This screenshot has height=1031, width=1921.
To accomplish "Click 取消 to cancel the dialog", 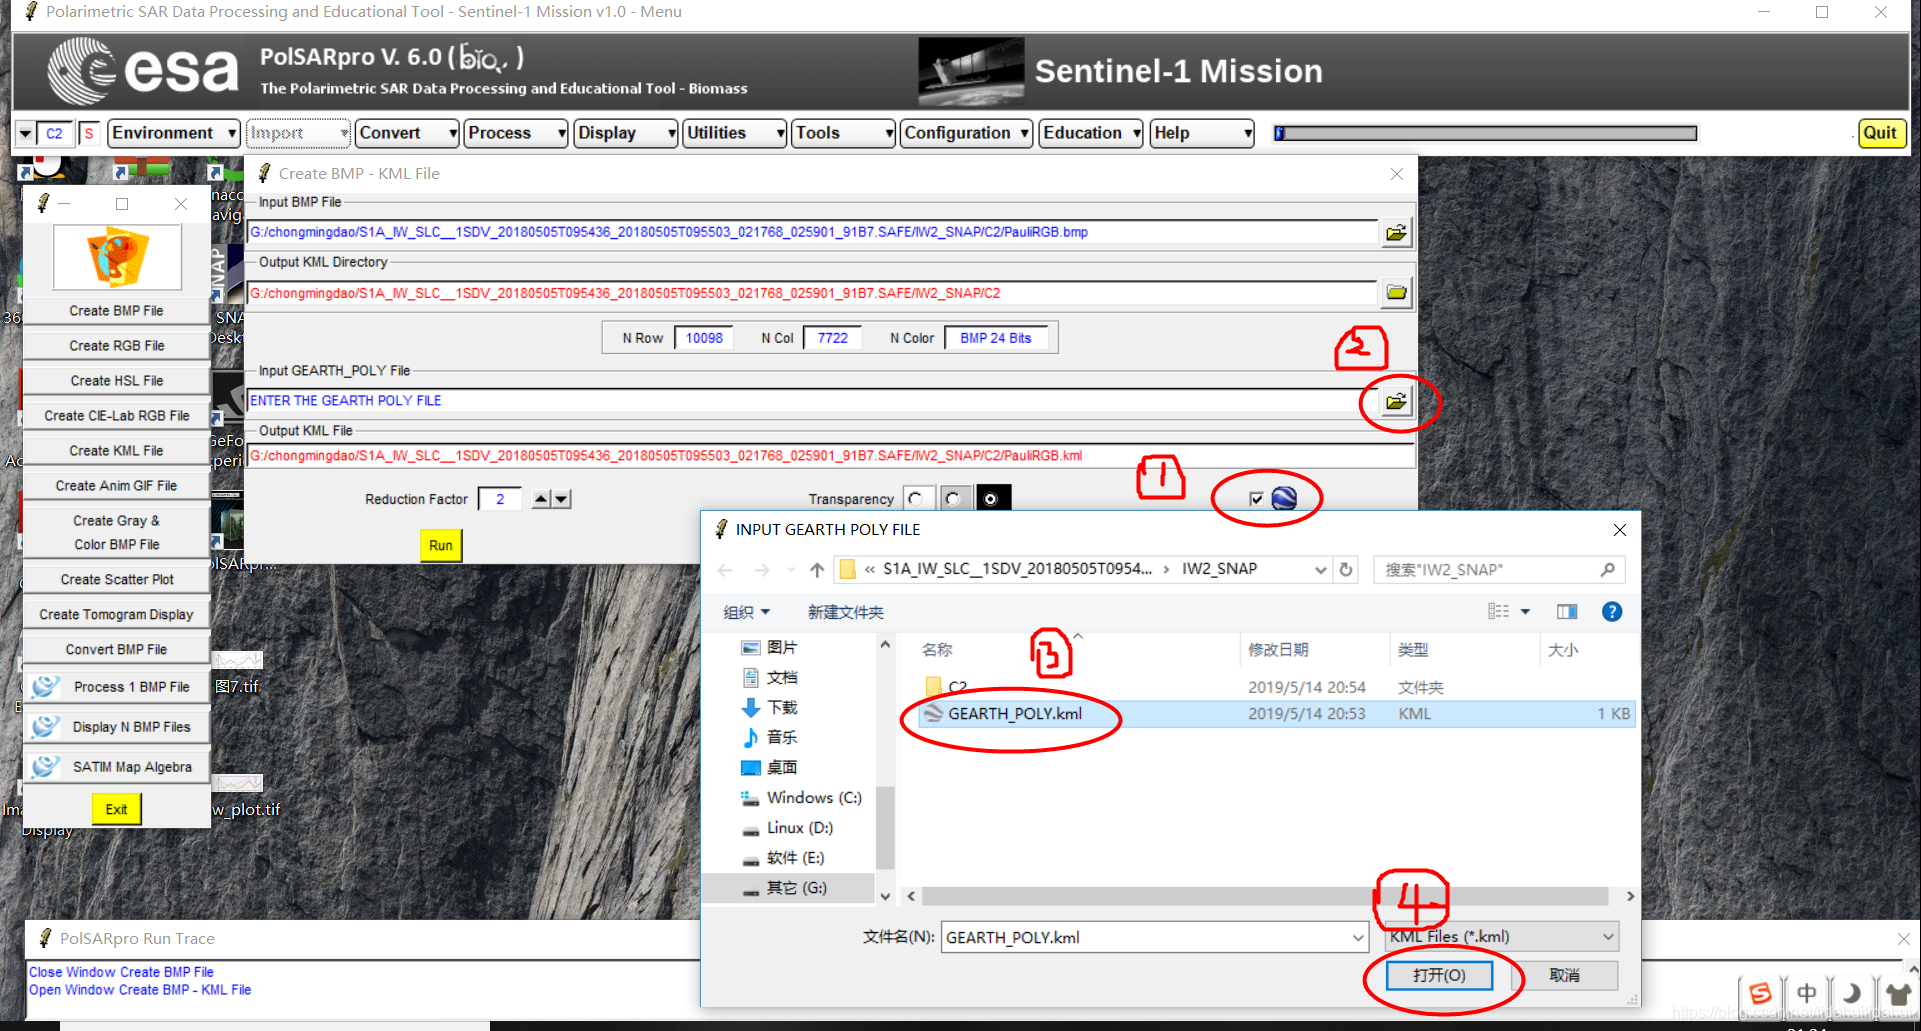I will (x=1564, y=975).
